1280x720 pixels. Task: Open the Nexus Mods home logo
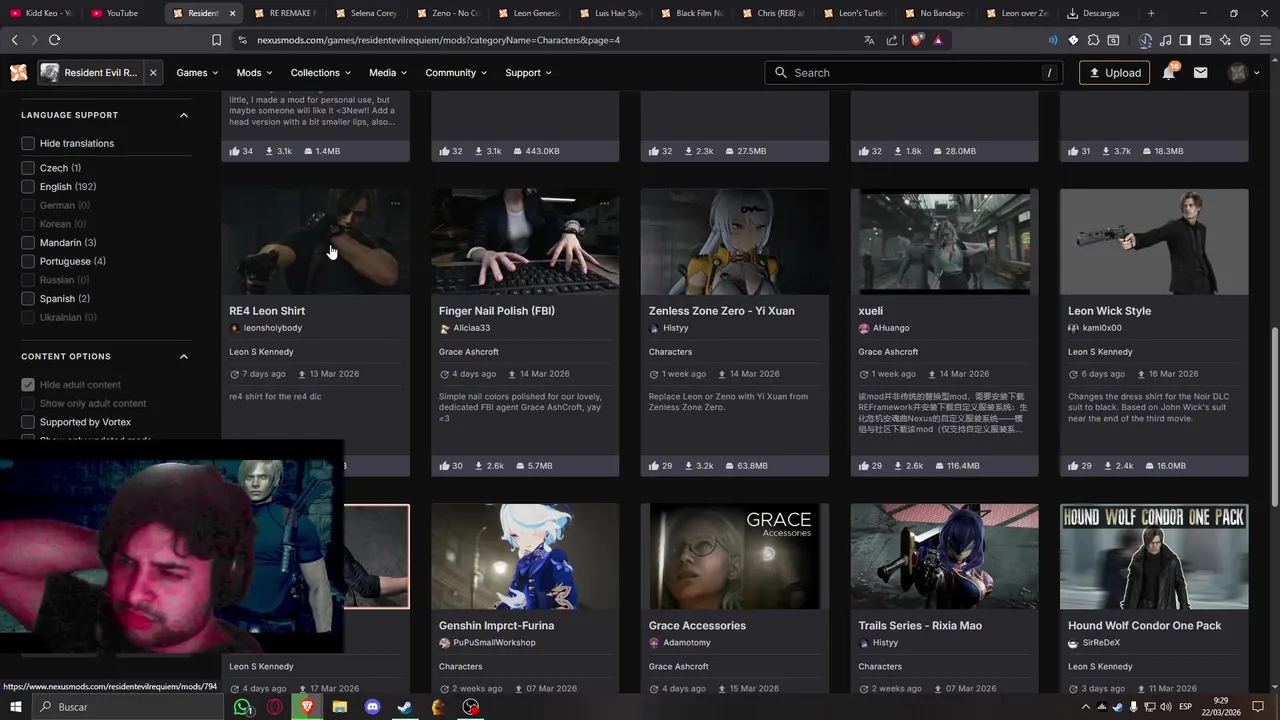[19, 73]
